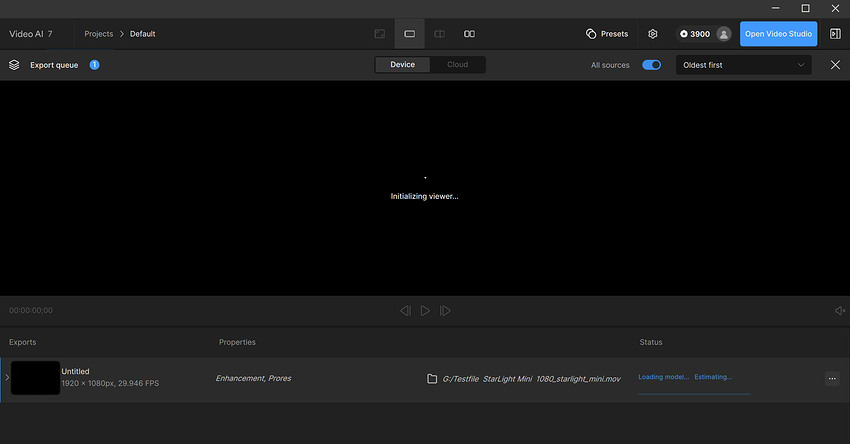The width and height of the screenshot is (850, 444).
Task: Open the Oldest first sort dropdown
Action: (743, 65)
